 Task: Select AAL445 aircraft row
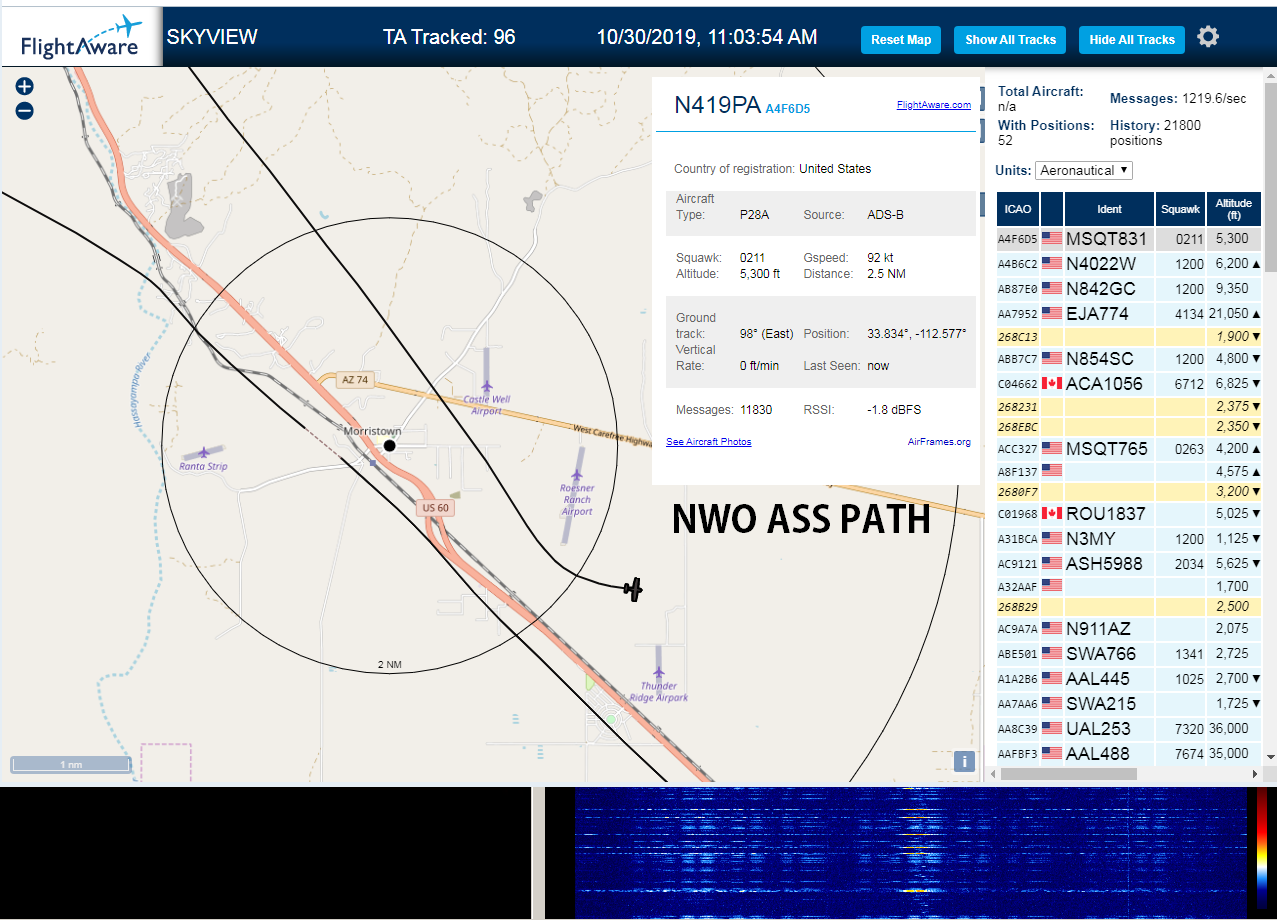[1129, 679]
